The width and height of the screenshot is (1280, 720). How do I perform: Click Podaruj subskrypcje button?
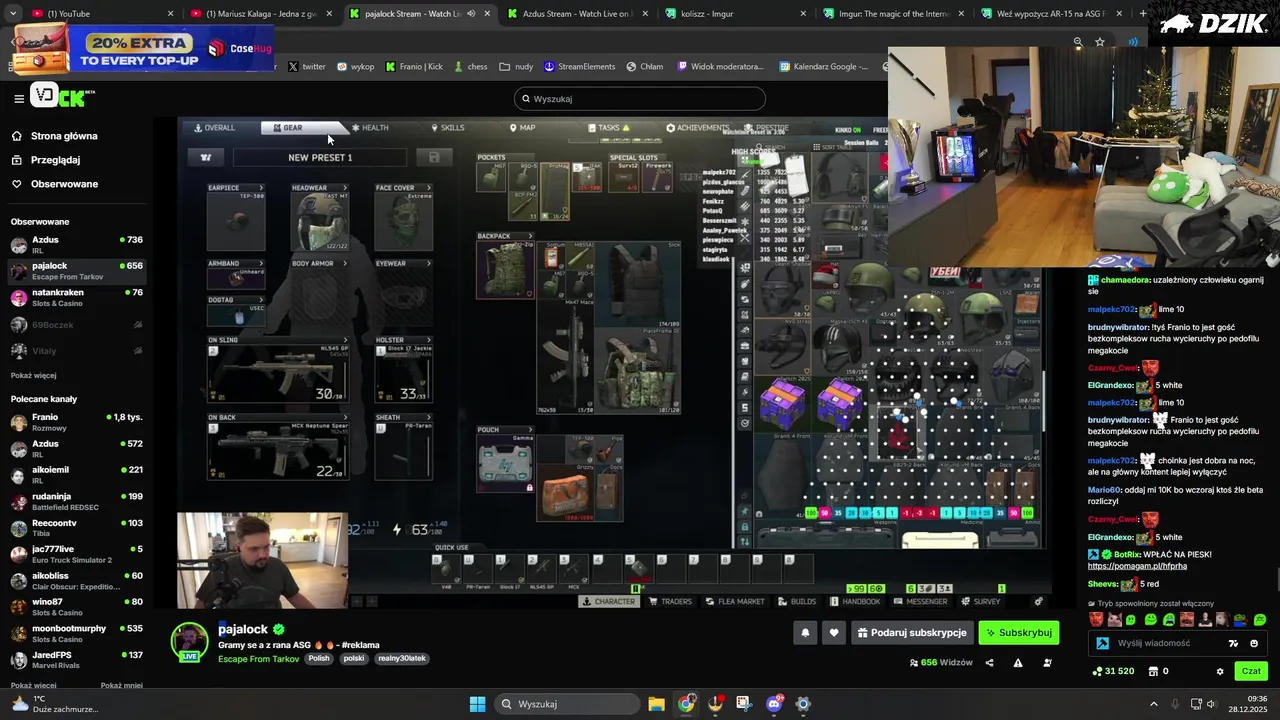coord(911,633)
